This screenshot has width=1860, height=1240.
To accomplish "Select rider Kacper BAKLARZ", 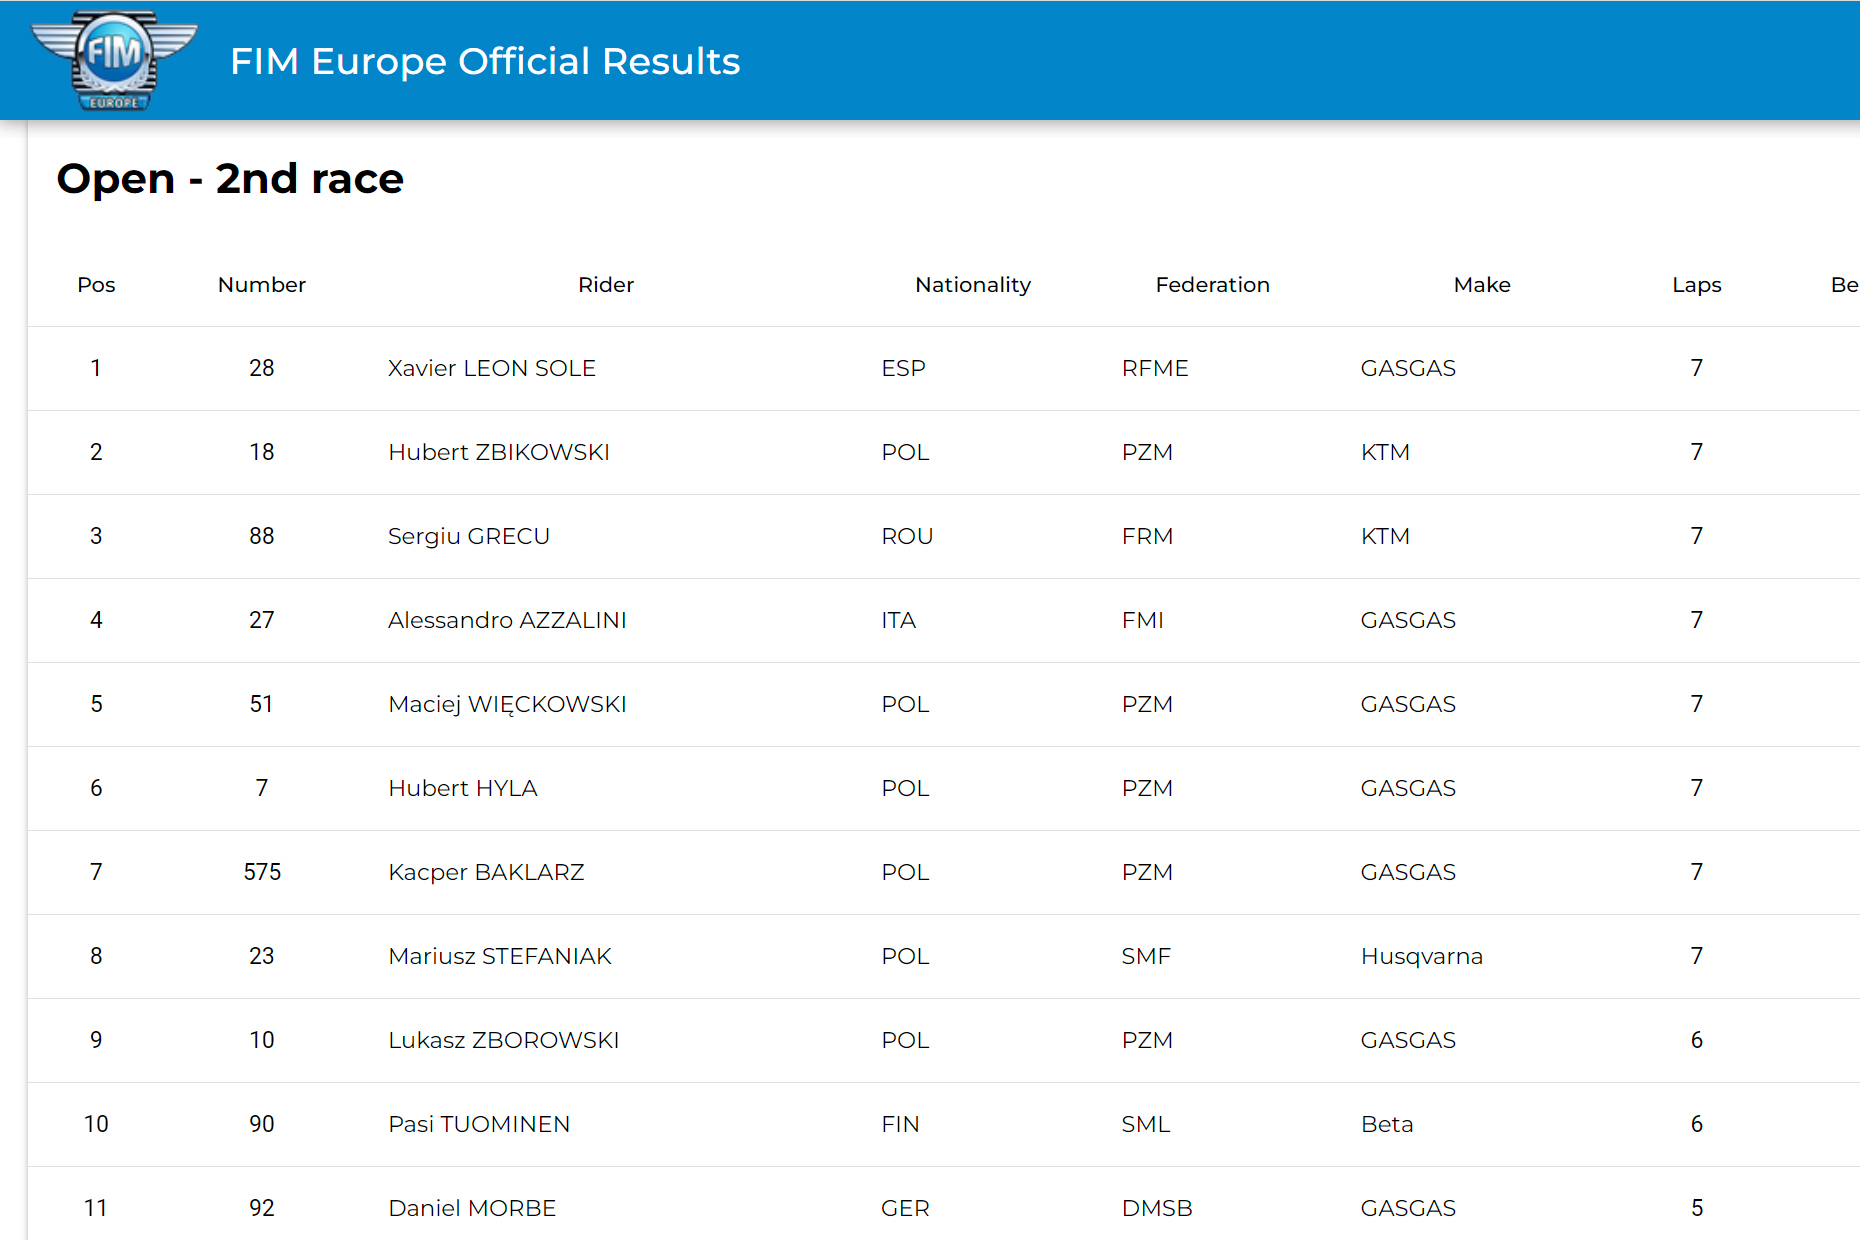I will tap(486, 872).
